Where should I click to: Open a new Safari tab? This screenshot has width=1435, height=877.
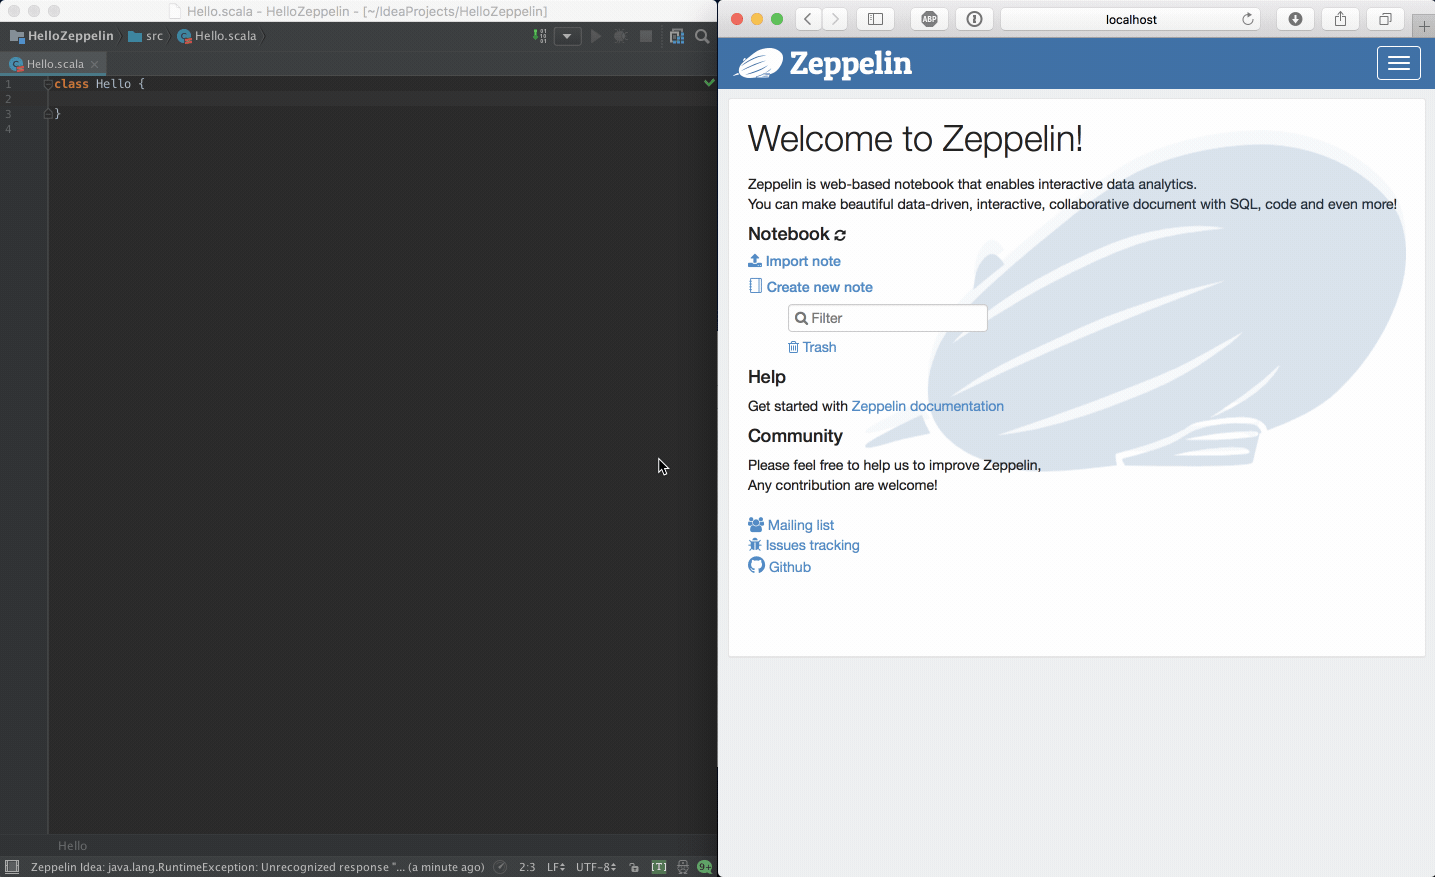(1424, 26)
